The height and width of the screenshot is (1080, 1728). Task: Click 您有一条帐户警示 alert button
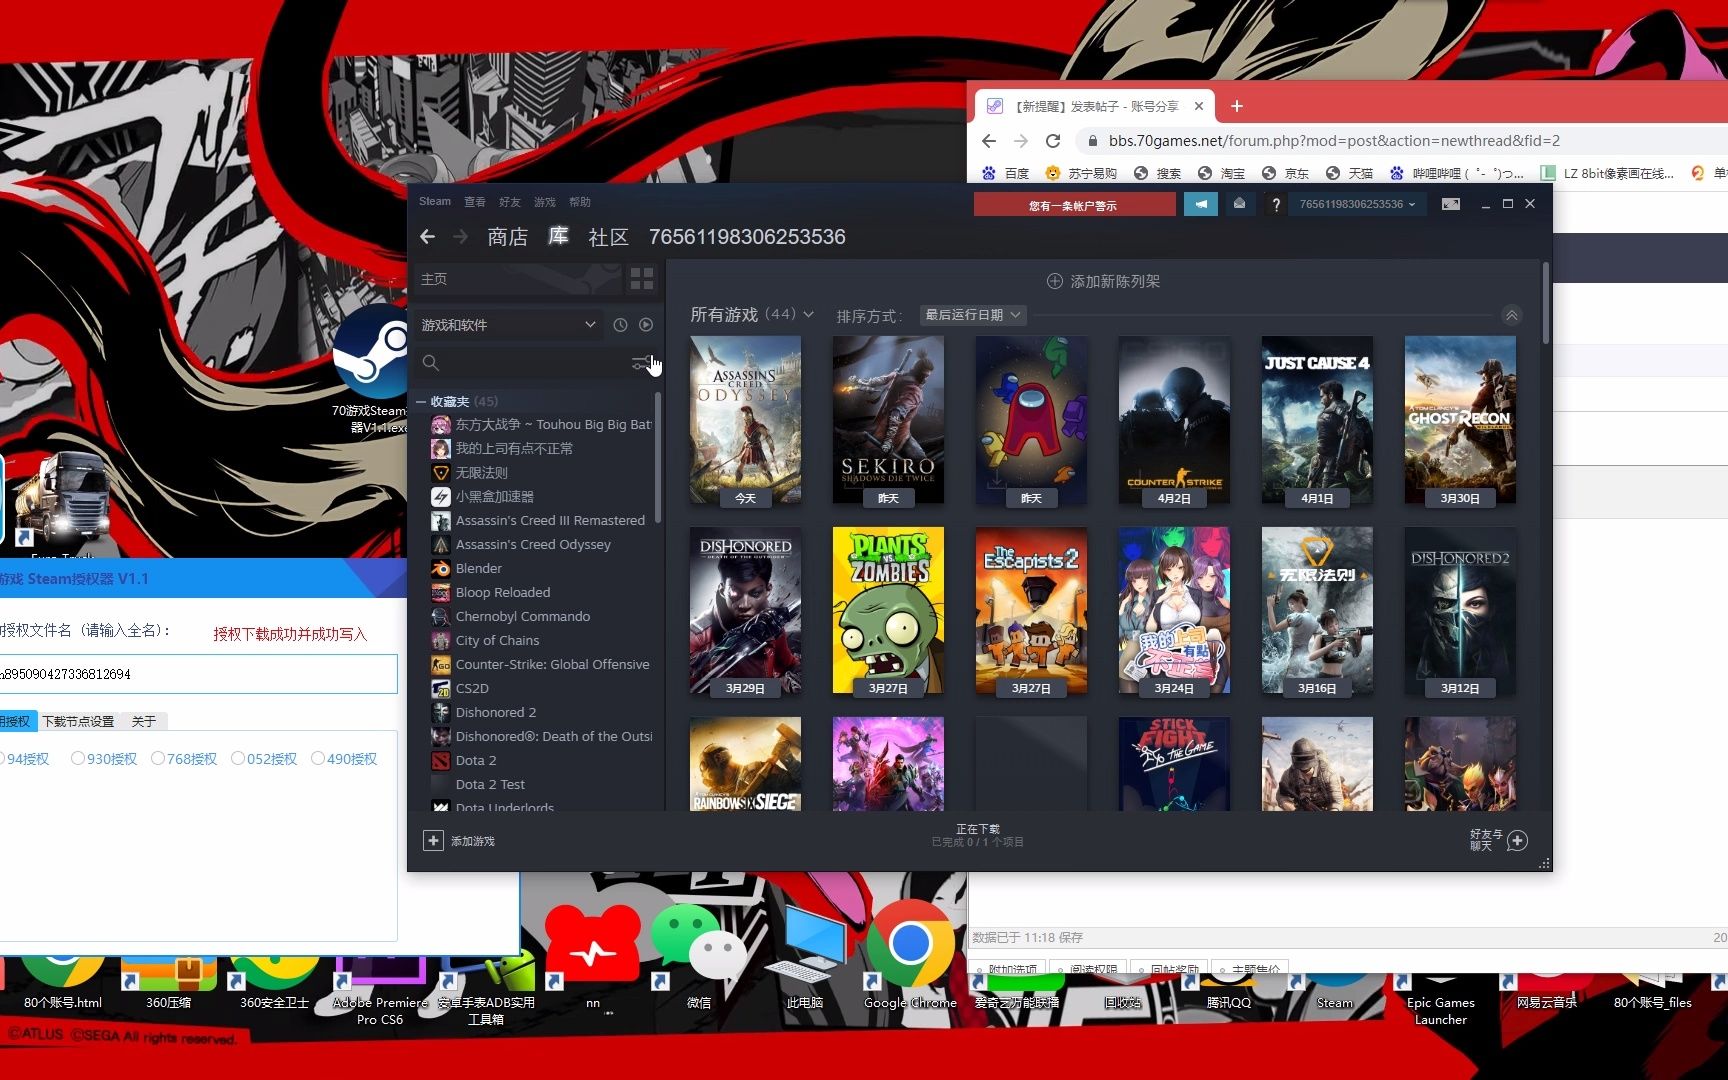(x=1074, y=205)
